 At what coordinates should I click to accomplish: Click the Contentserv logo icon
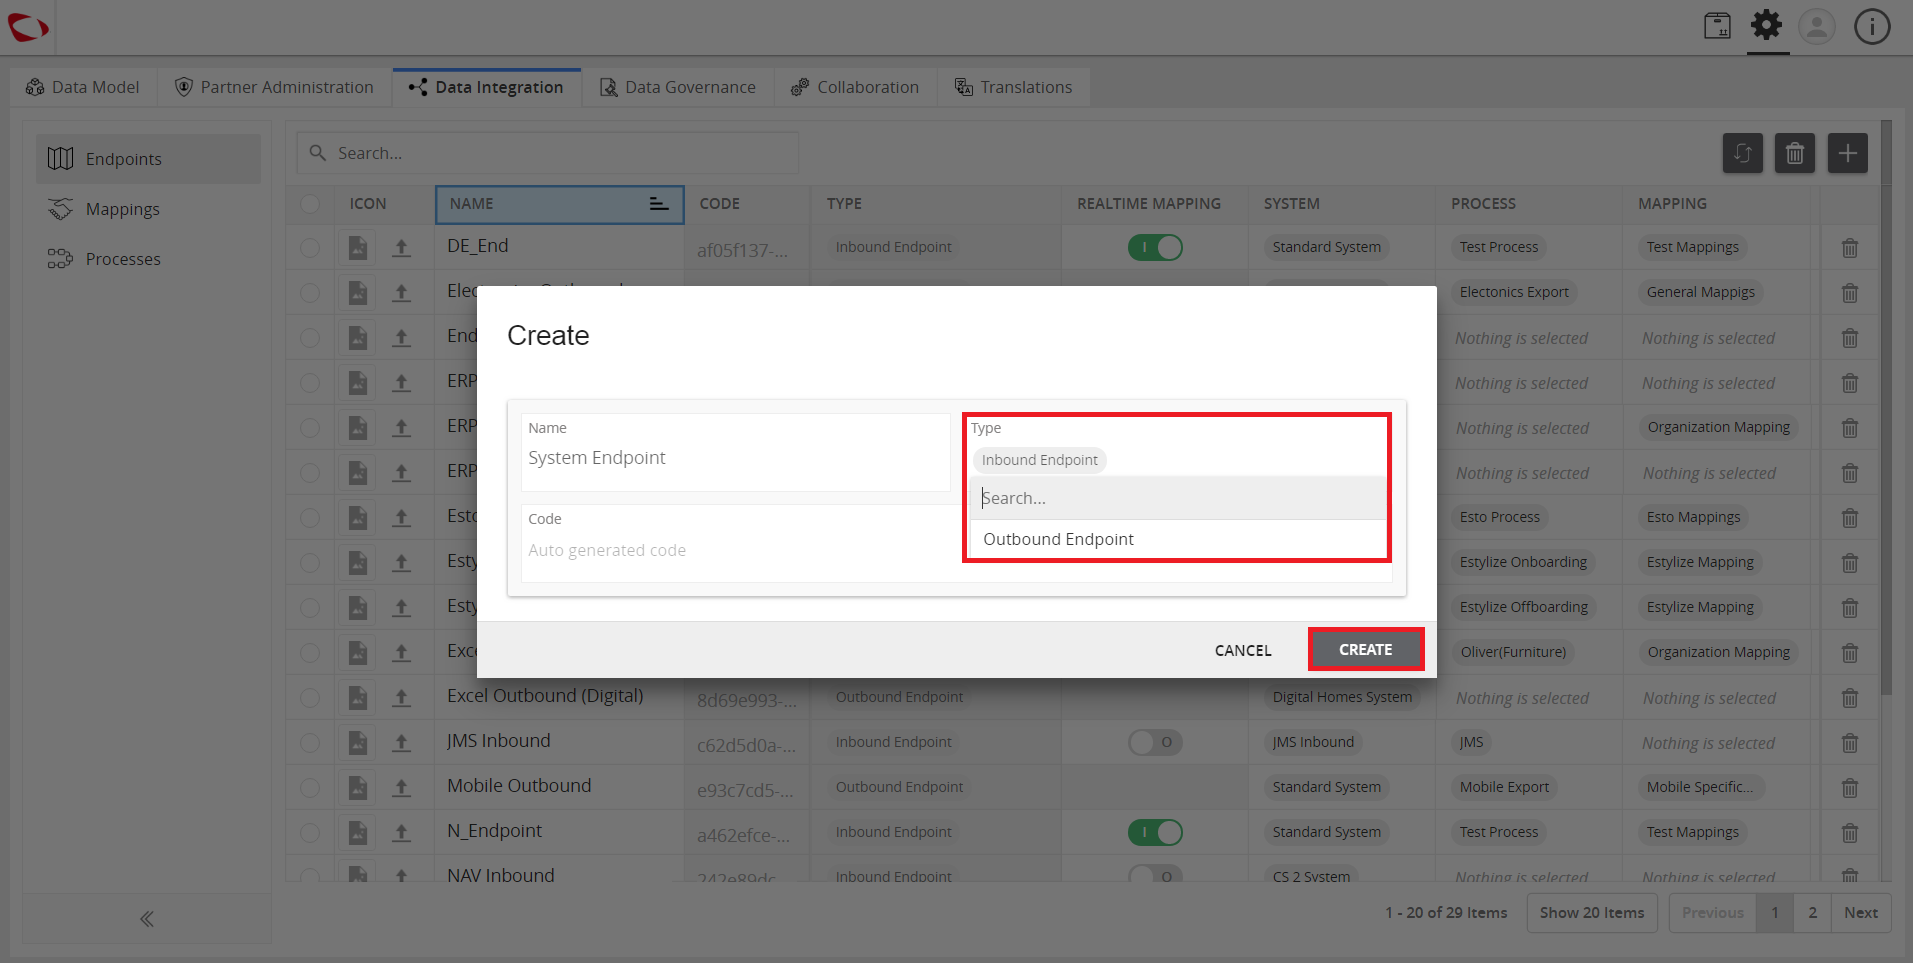(28, 27)
